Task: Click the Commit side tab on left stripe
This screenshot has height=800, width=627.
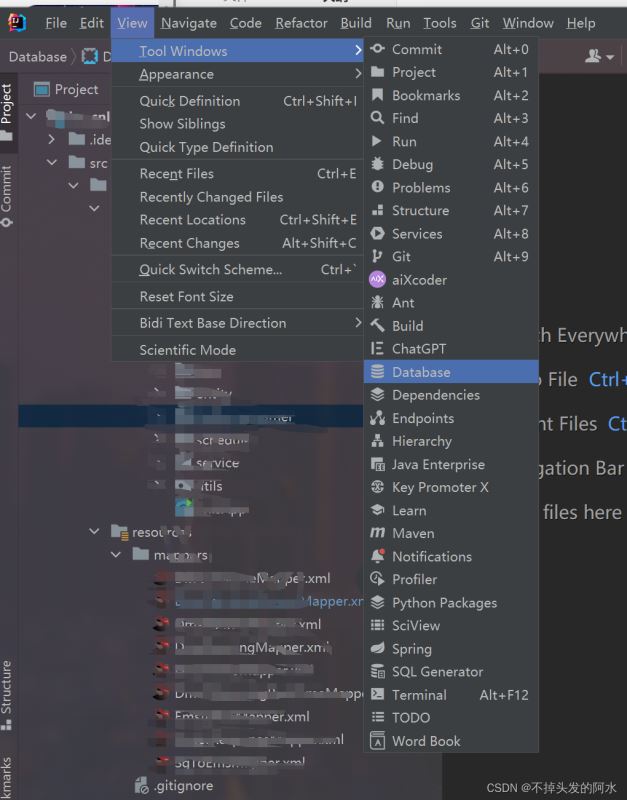Action: coord(6,196)
